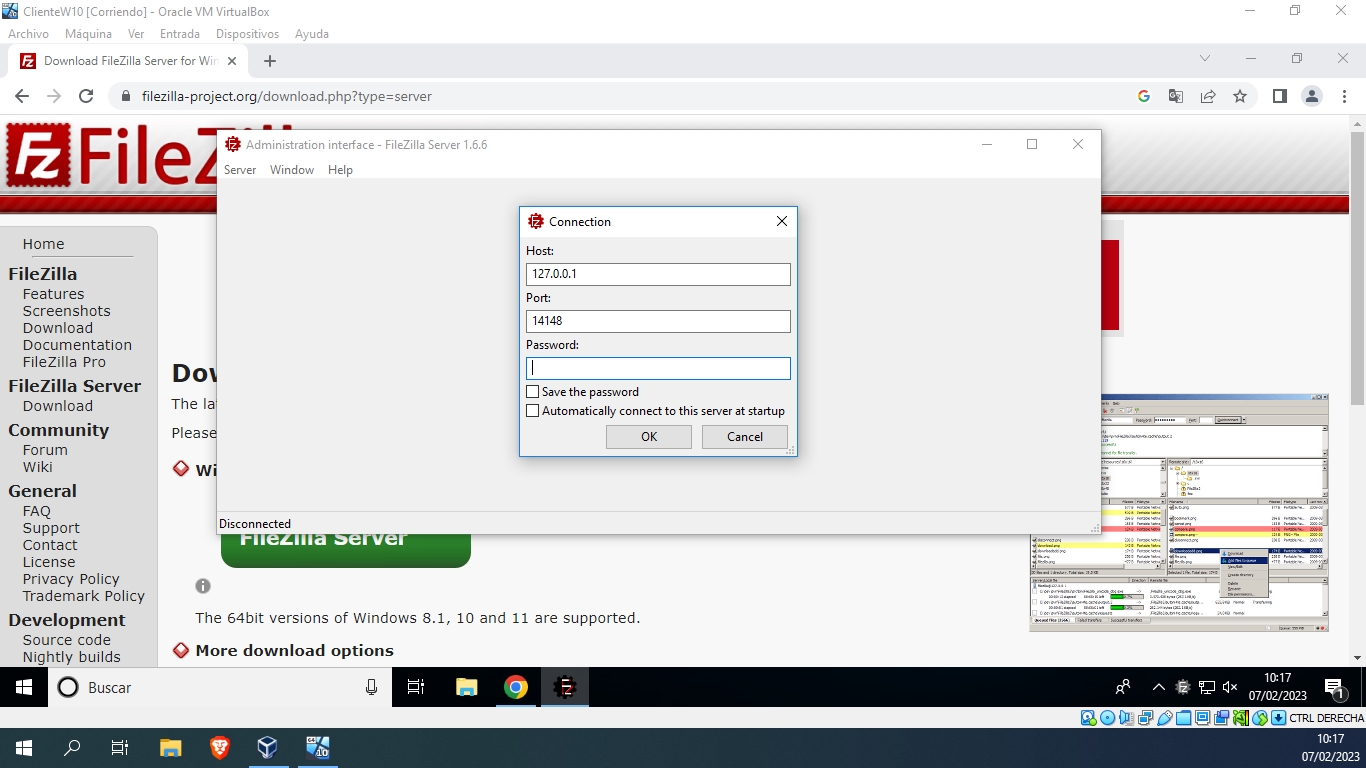Open Chrome three-dot menu
The image size is (1366, 768).
pos(1343,96)
